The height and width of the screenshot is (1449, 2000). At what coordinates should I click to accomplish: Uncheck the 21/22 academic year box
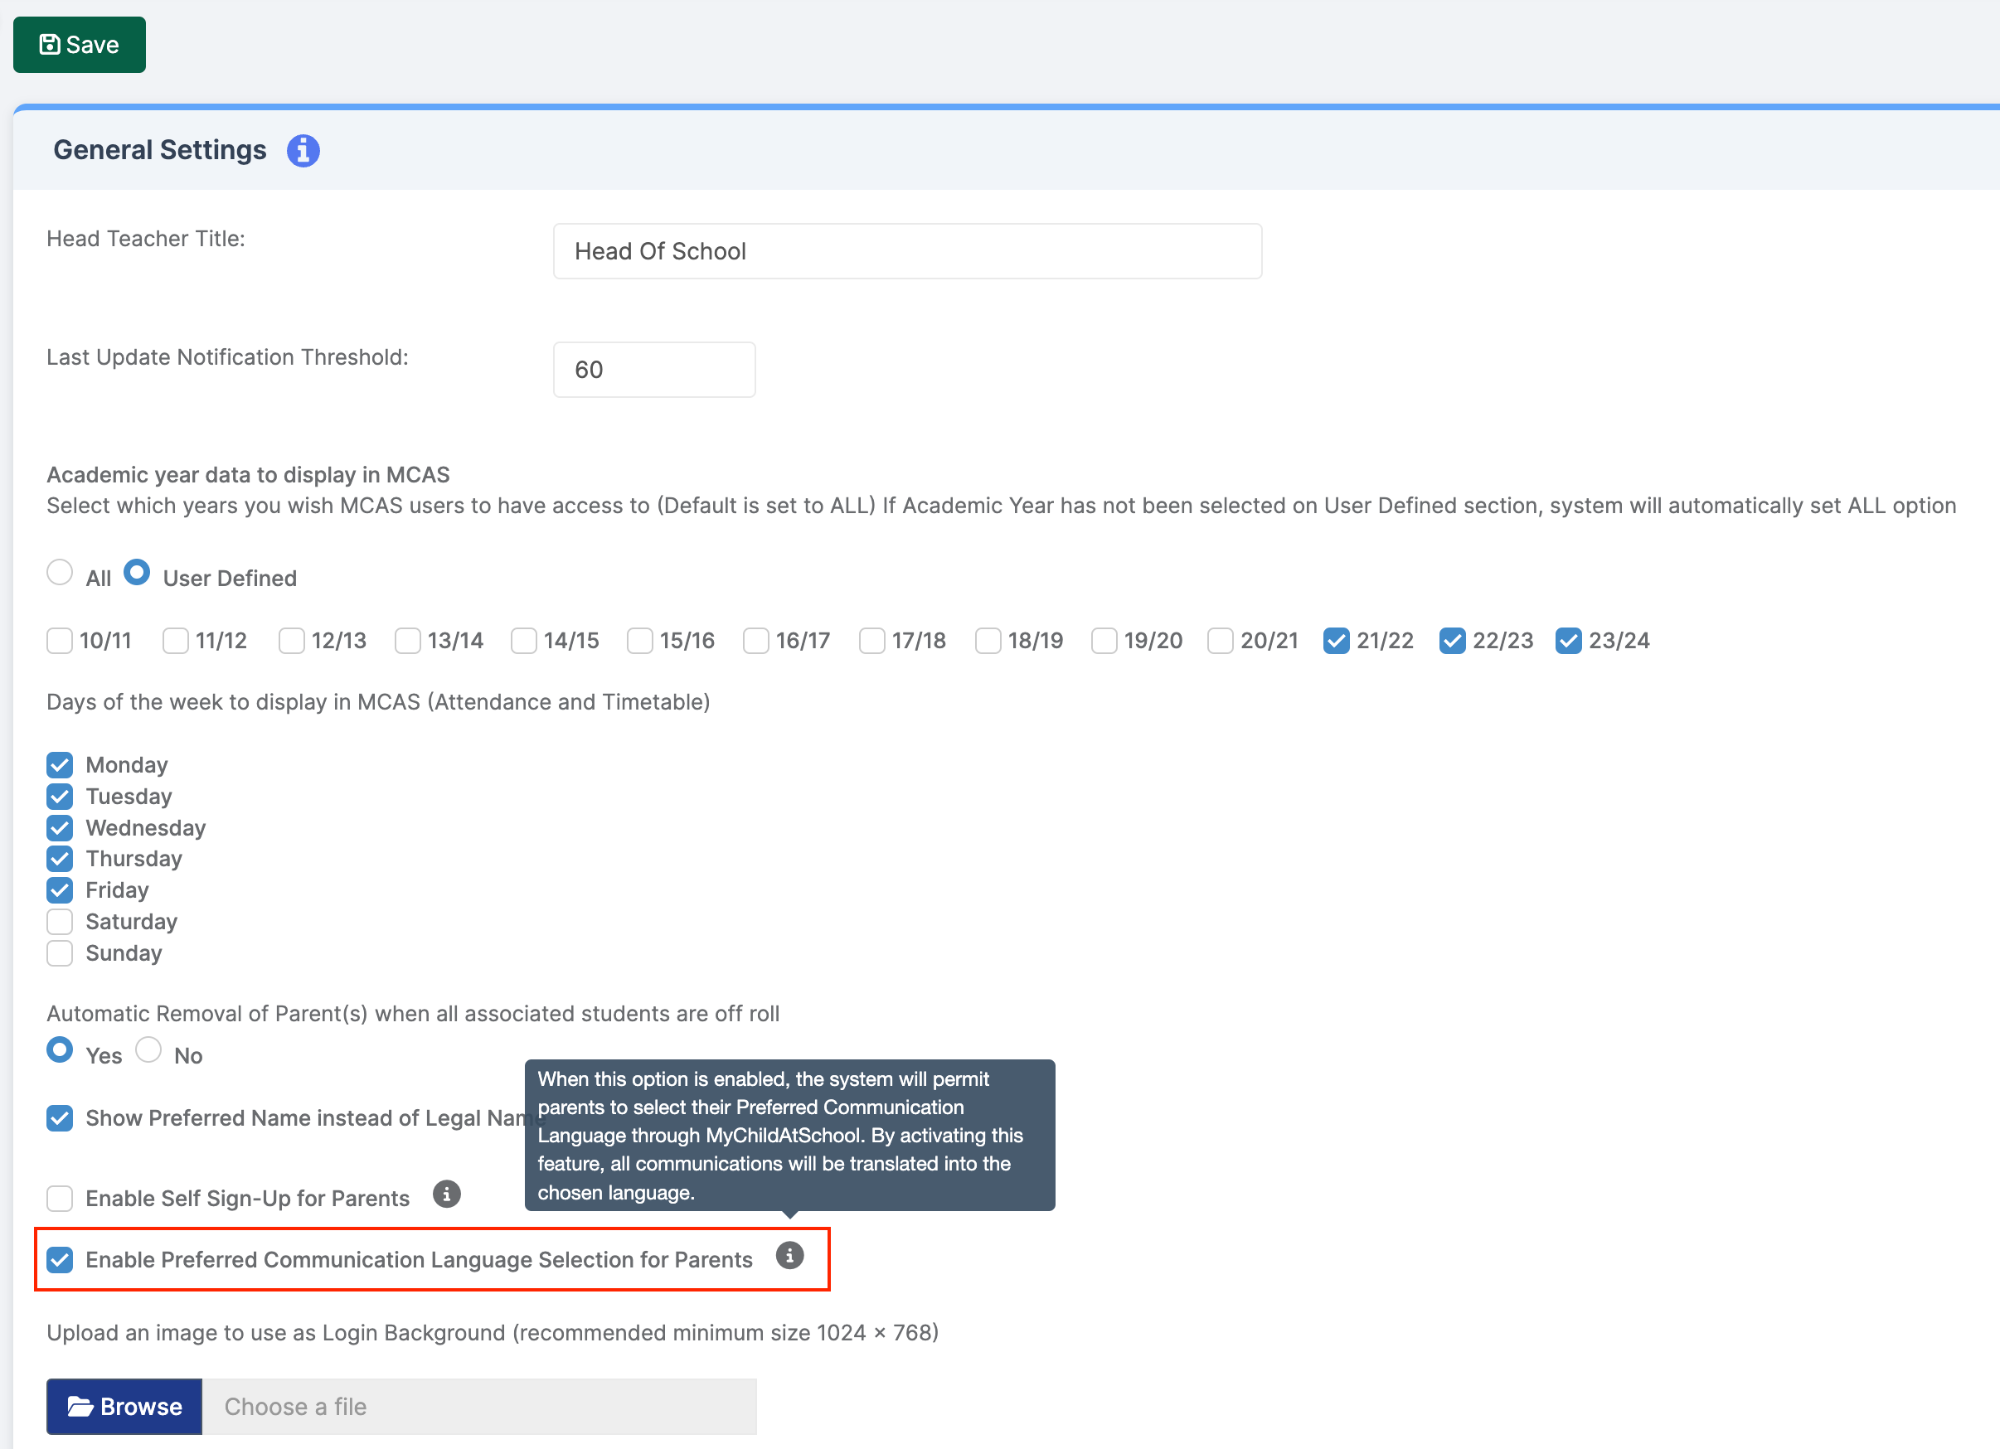1336,641
